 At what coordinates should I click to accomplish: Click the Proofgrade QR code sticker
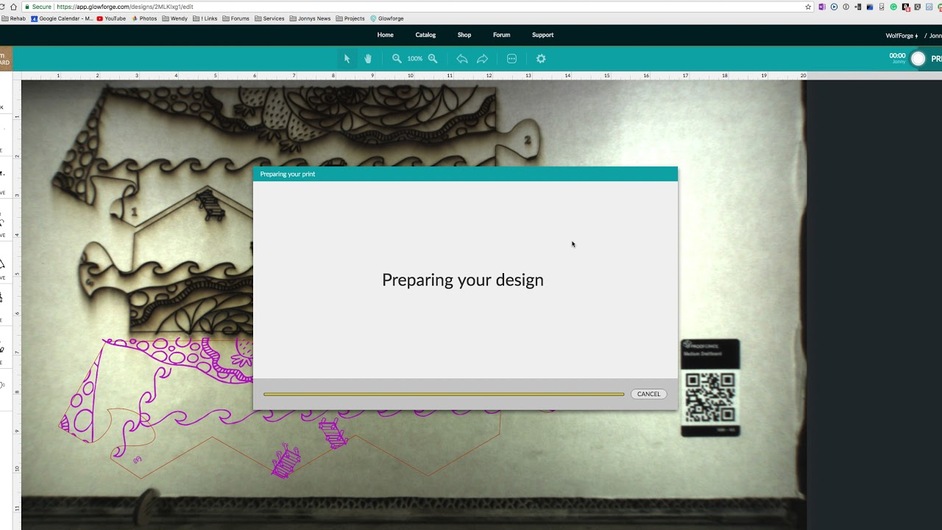(710, 388)
